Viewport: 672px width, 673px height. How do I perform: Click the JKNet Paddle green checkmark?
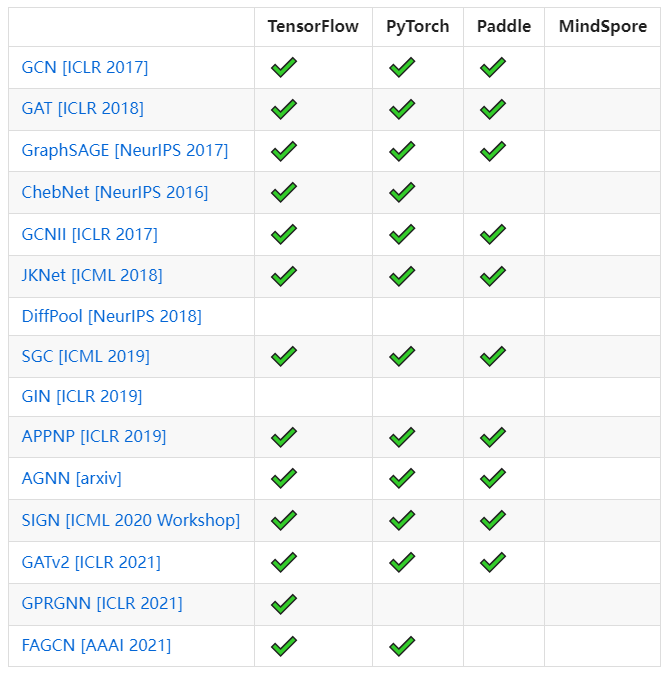click(x=492, y=275)
